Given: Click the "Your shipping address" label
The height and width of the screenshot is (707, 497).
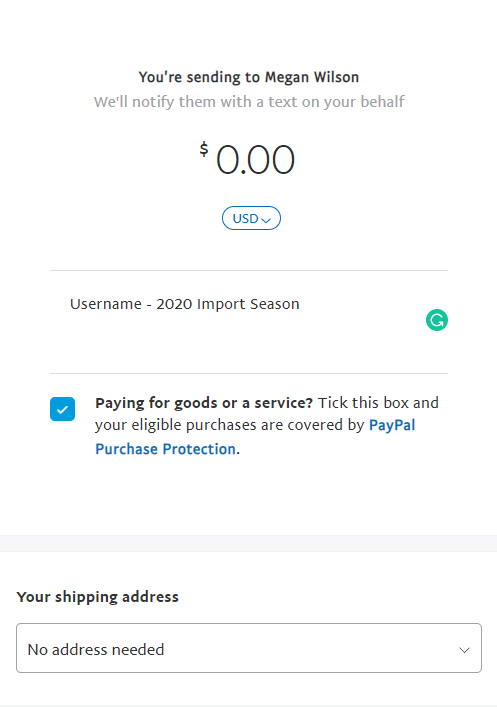Looking at the screenshot, I should (98, 597).
